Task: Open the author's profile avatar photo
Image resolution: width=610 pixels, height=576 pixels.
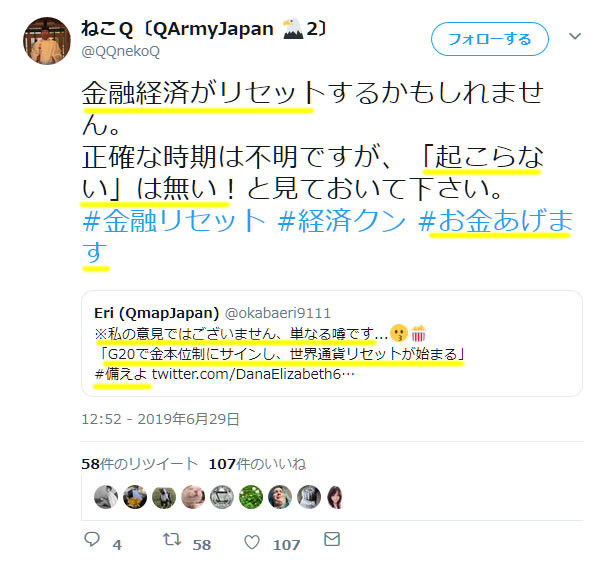Action: pos(47,41)
